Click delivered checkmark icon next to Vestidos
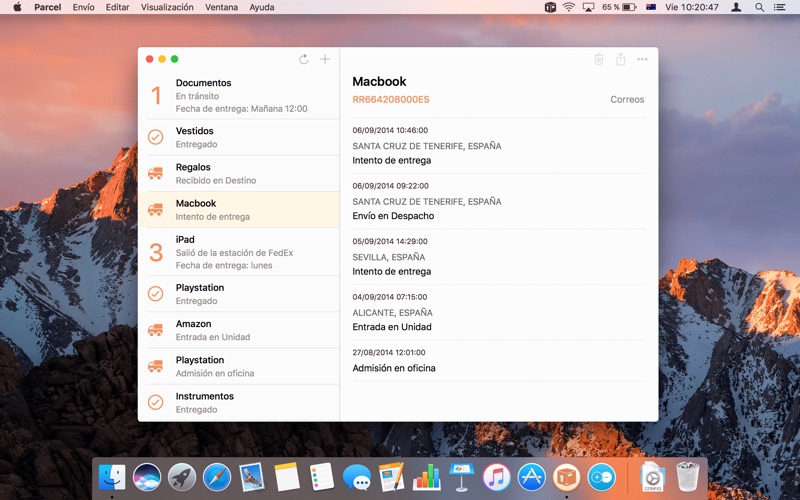 click(x=156, y=137)
